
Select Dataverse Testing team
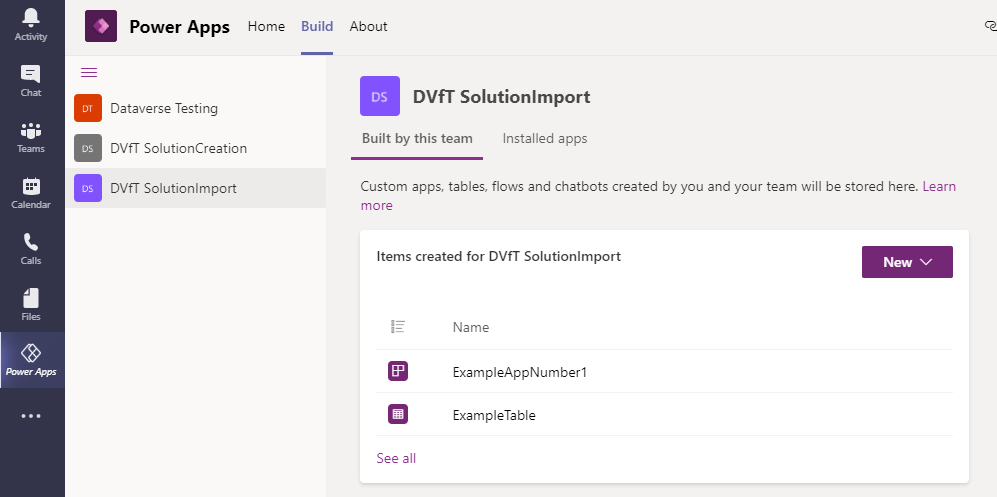[195, 108]
